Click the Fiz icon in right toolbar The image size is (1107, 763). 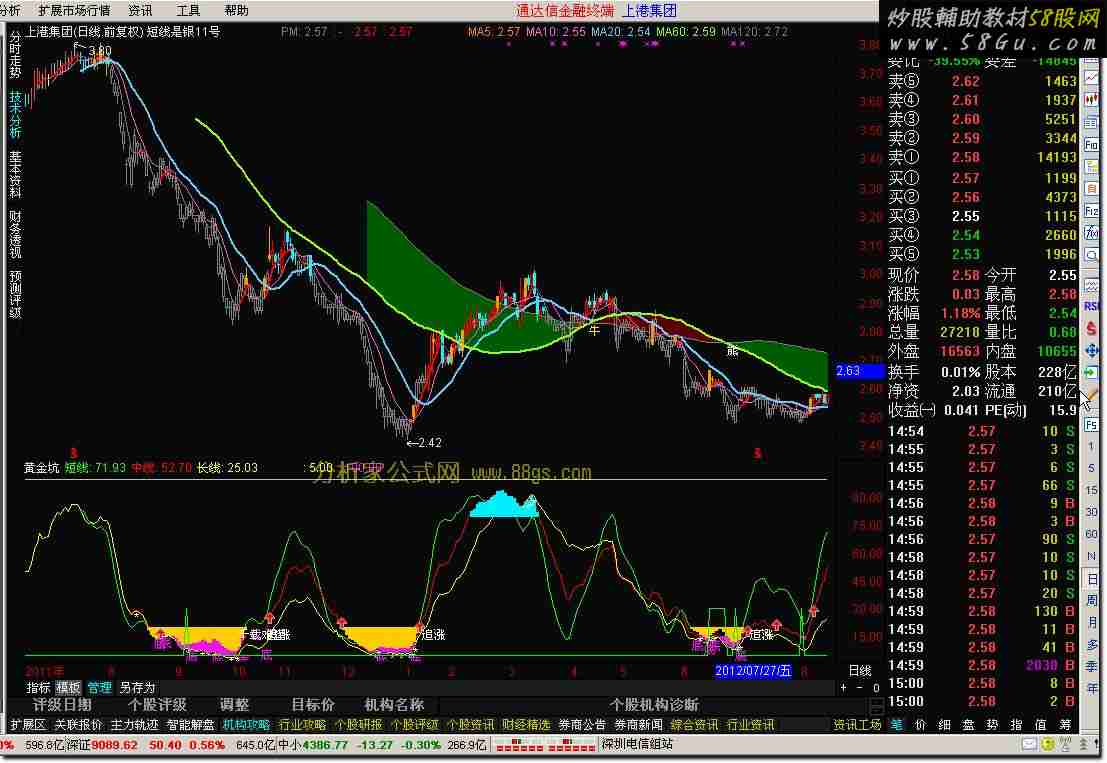pyautogui.click(x=1091, y=211)
